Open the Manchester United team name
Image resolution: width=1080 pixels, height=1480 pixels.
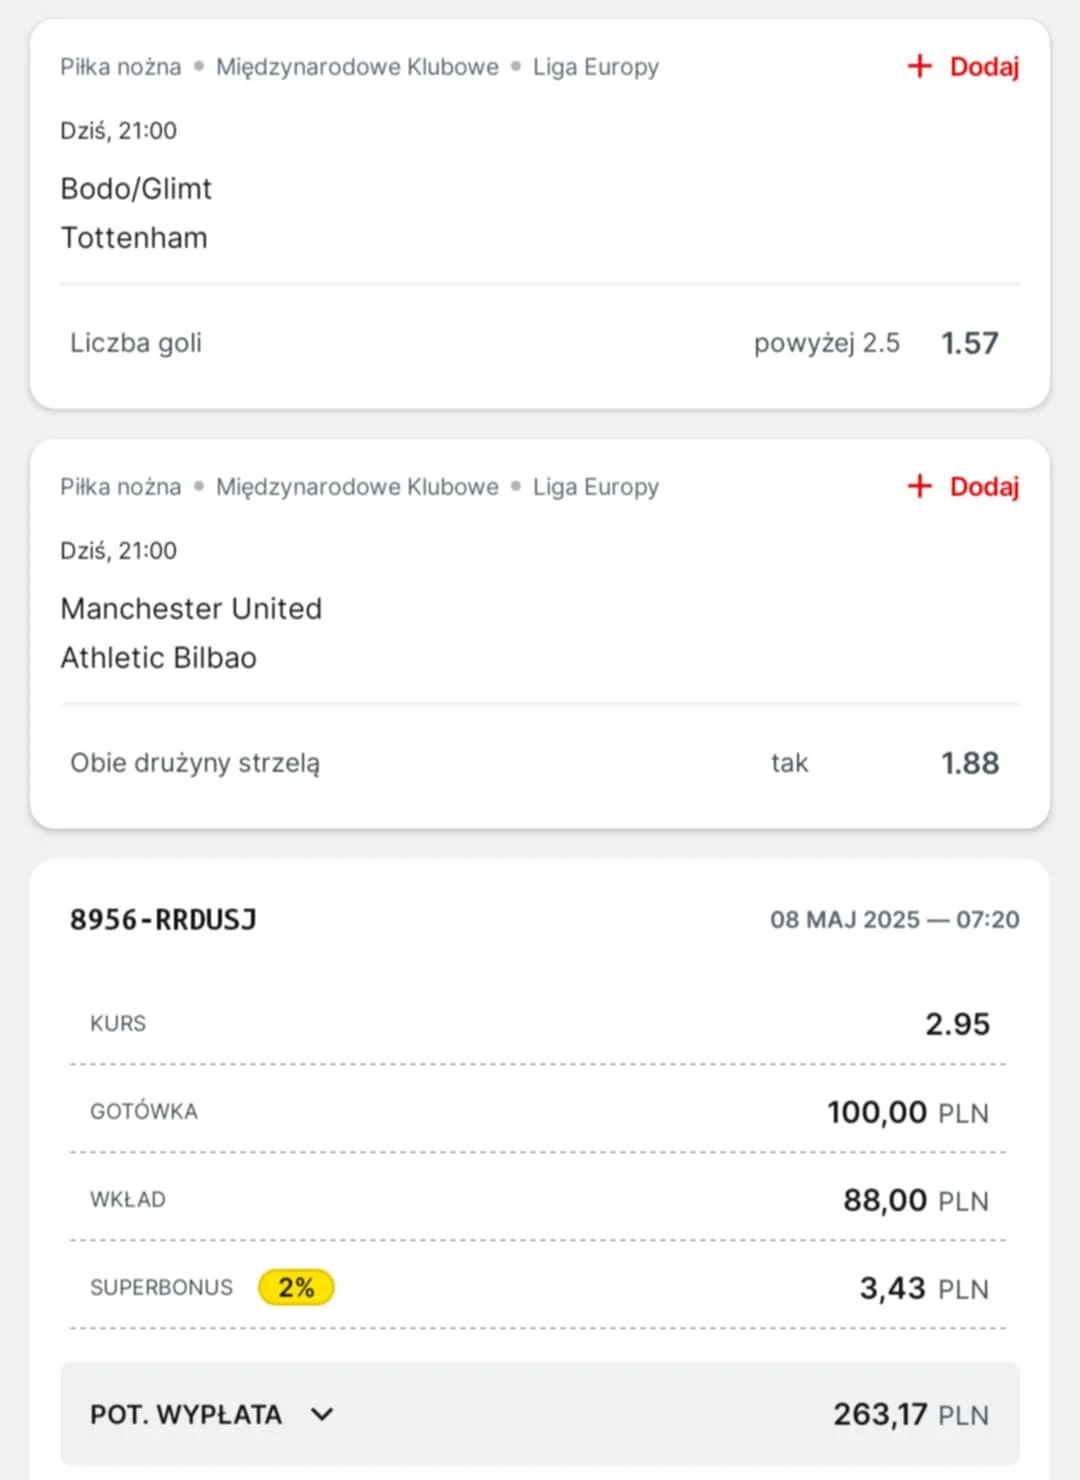point(191,608)
